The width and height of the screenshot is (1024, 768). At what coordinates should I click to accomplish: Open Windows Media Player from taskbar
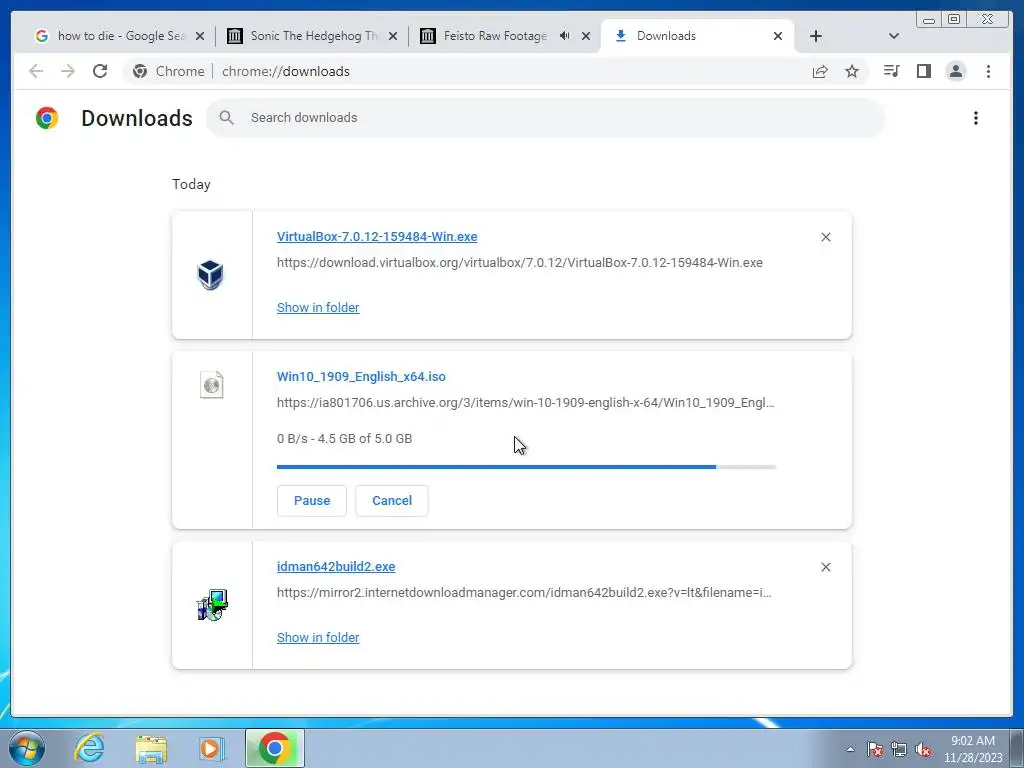(x=211, y=748)
